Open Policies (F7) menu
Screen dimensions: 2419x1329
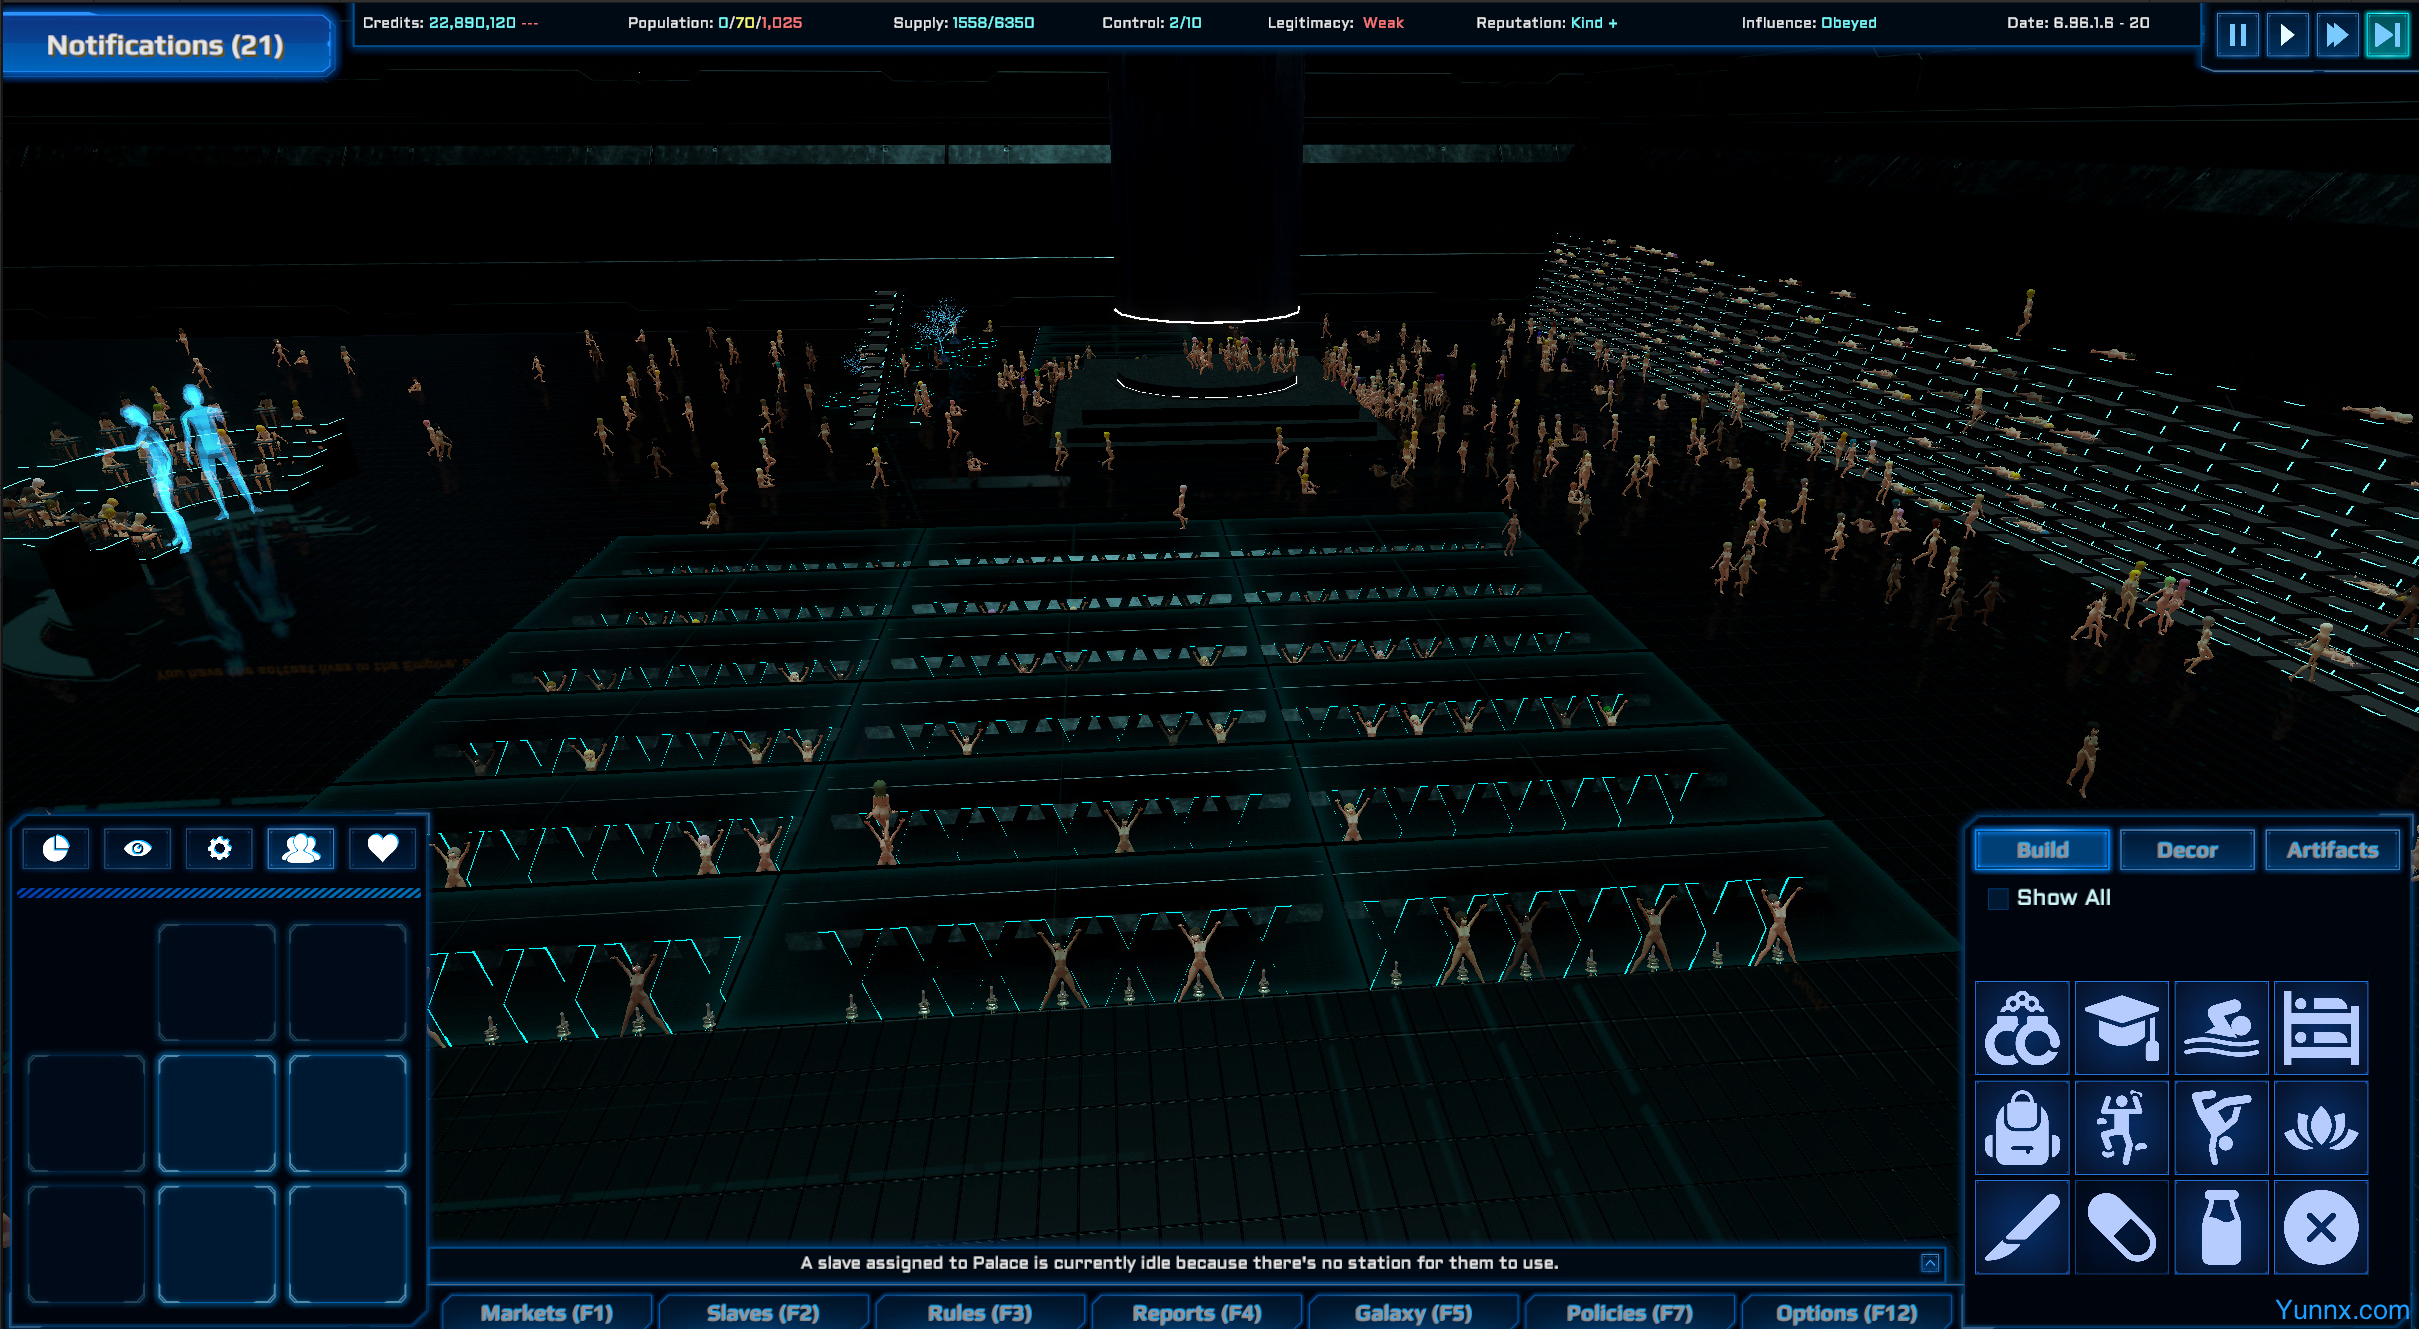(1629, 1312)
